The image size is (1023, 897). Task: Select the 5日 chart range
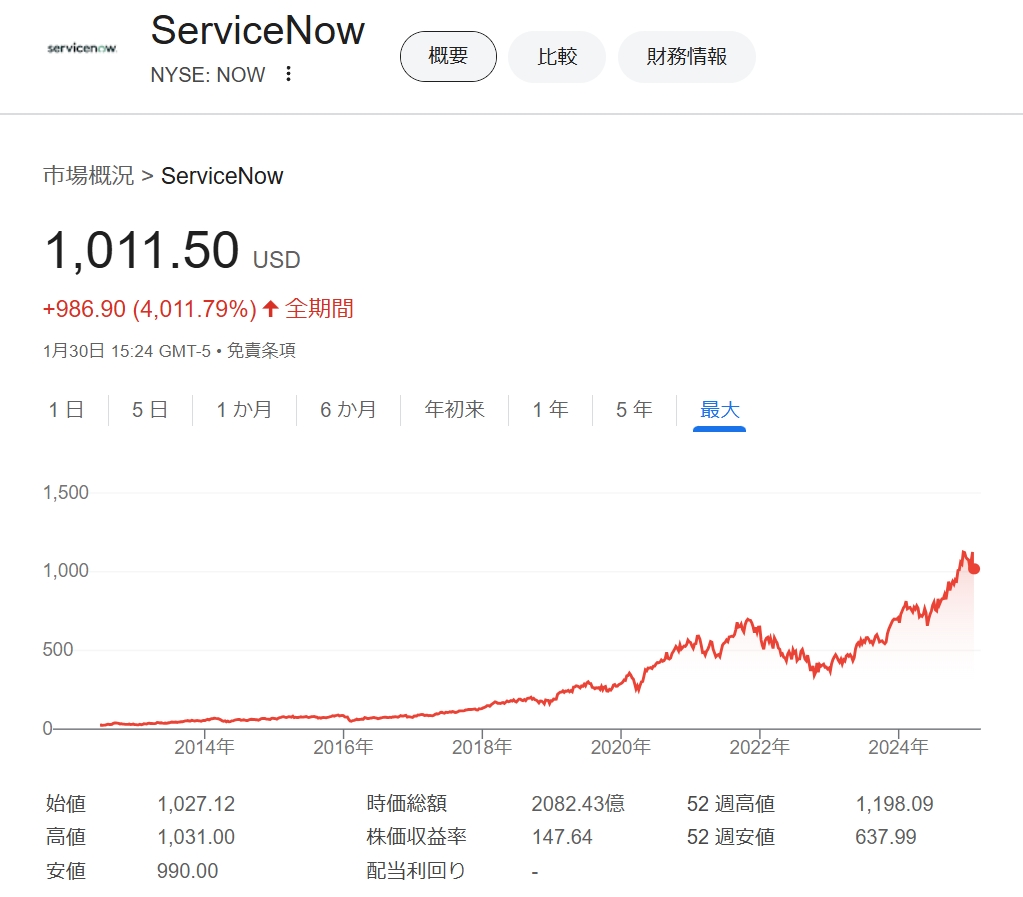pyautogui.click(x=148, y=409)
